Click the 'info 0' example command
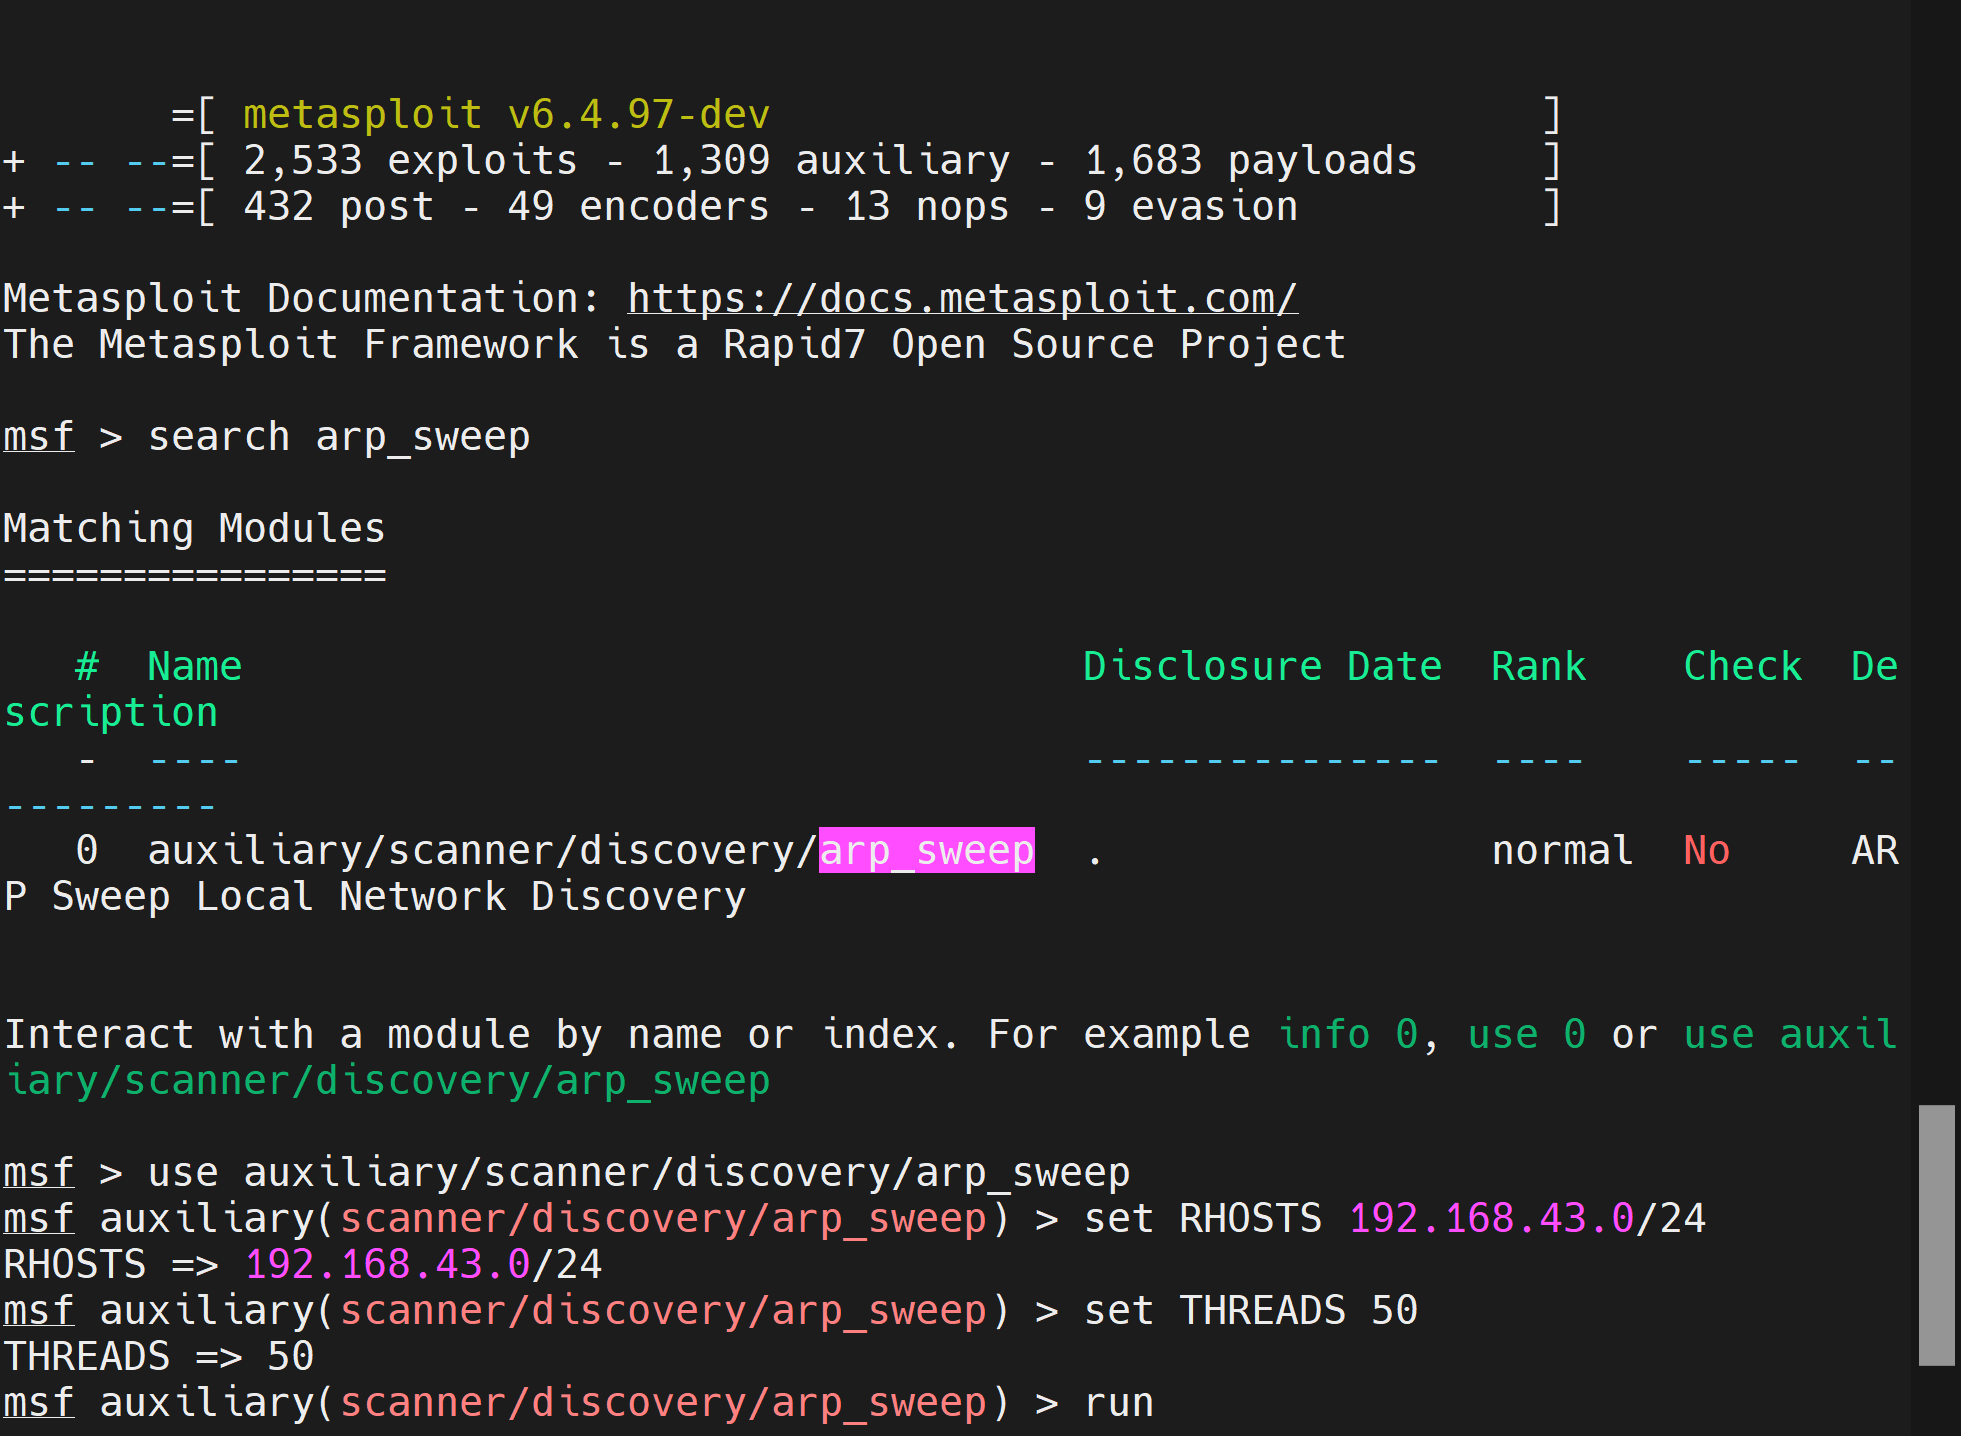1961x1436 pixels. pos(1348,1034)
